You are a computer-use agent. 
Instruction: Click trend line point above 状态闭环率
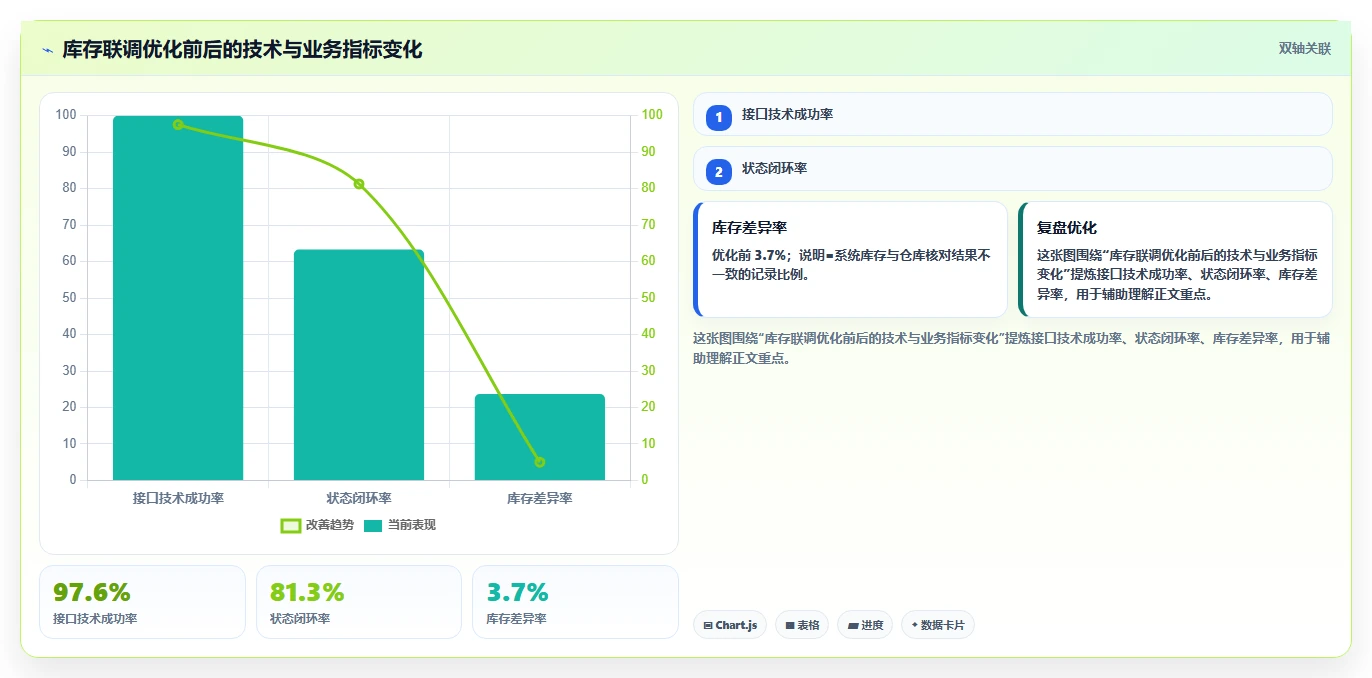(359, 184)
